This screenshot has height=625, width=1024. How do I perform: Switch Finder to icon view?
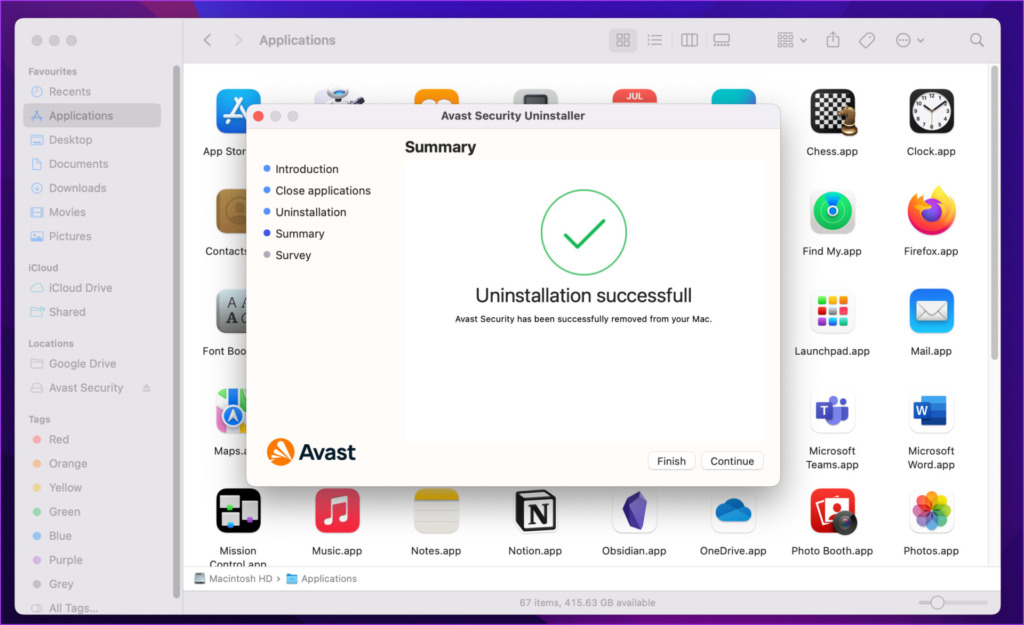(x=623, y=40)
